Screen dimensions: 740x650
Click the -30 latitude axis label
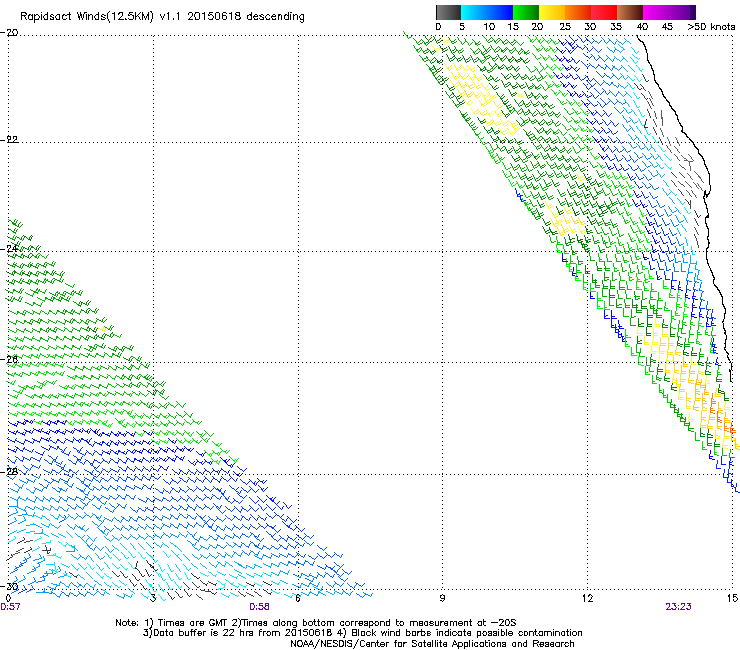[x=9, y=586]
